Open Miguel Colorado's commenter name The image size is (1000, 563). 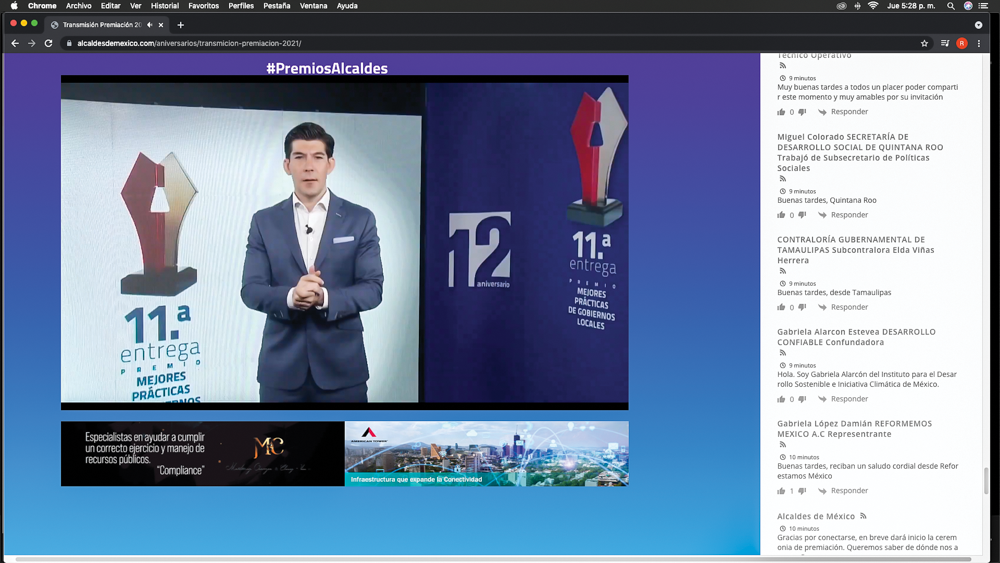[860, 152]
